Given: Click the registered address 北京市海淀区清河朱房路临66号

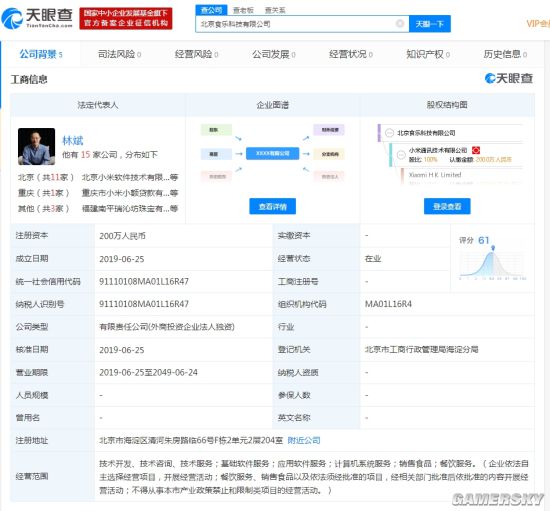Looking at the screenshot, I should pyautogui.click(x=191, y=441).
